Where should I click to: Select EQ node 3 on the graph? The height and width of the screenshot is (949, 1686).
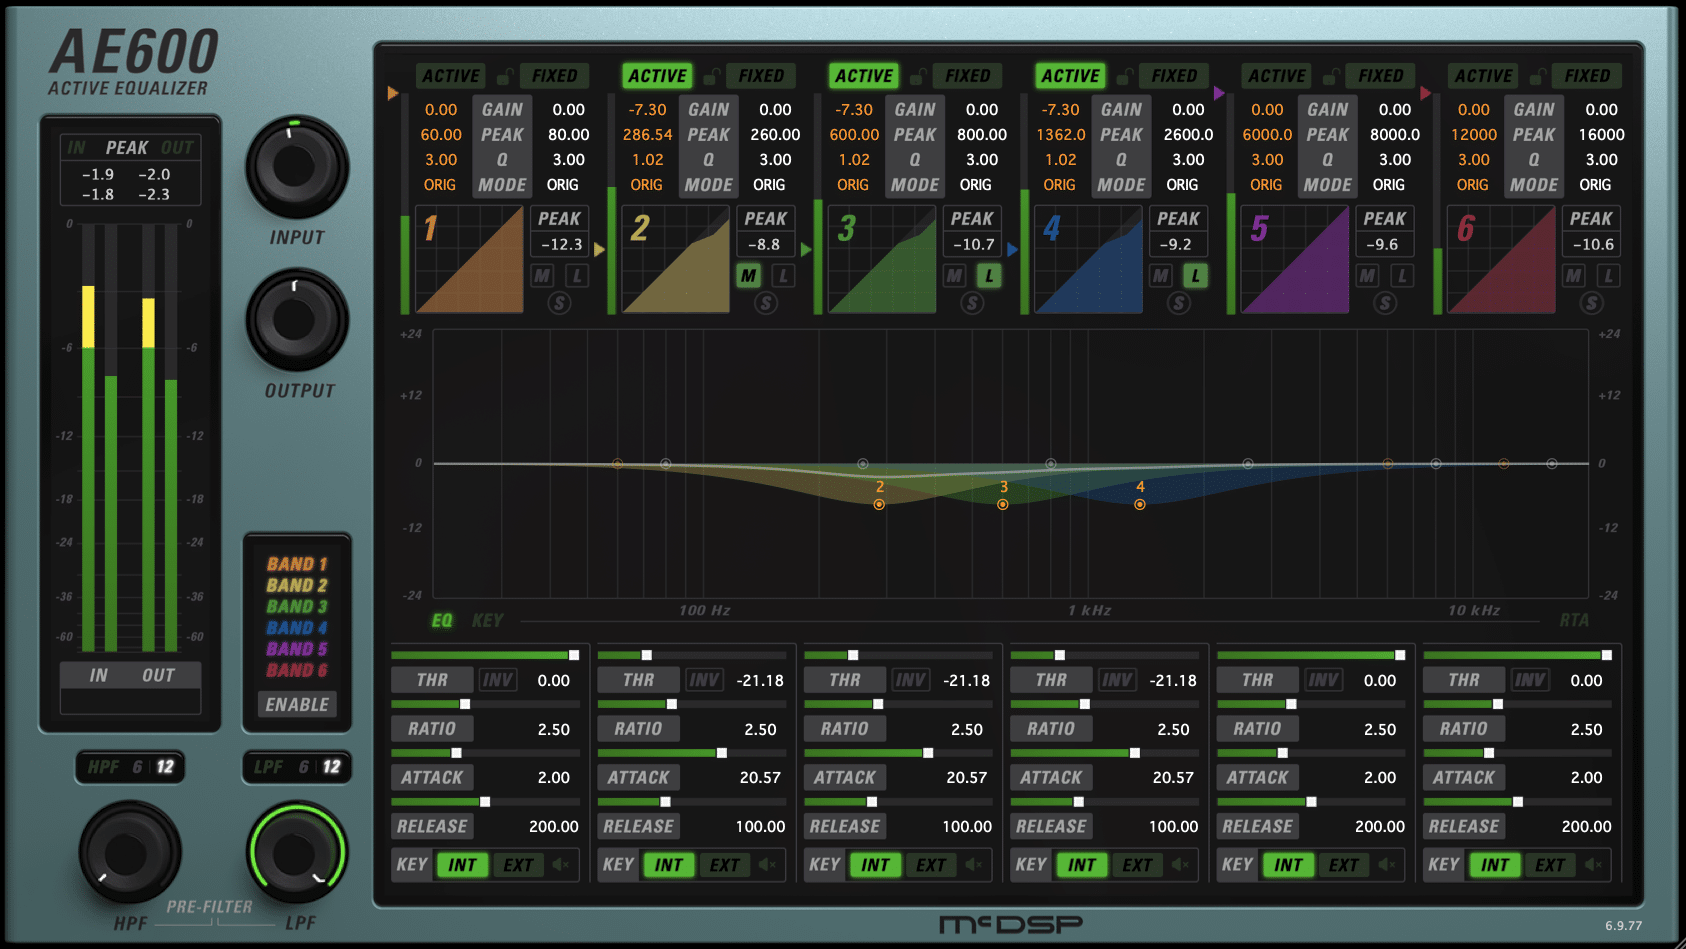tap(1002, 505)
